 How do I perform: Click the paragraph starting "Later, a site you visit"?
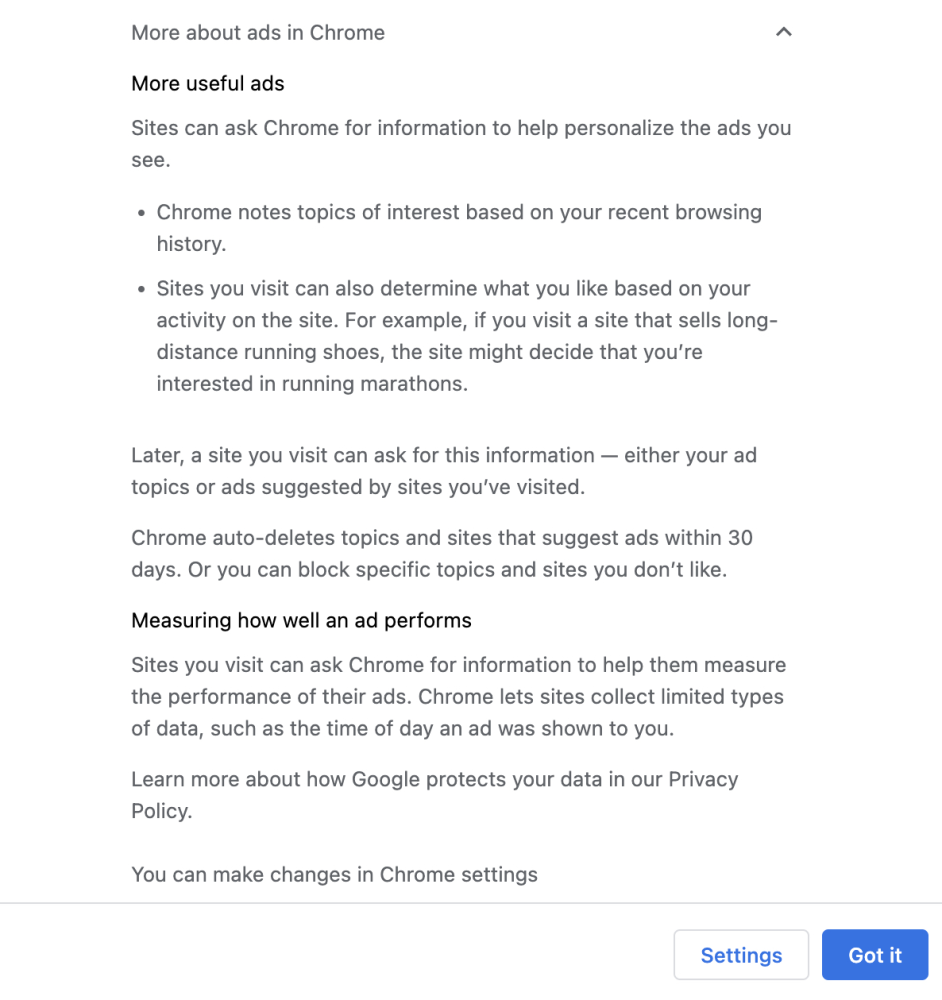coord(444,471)
